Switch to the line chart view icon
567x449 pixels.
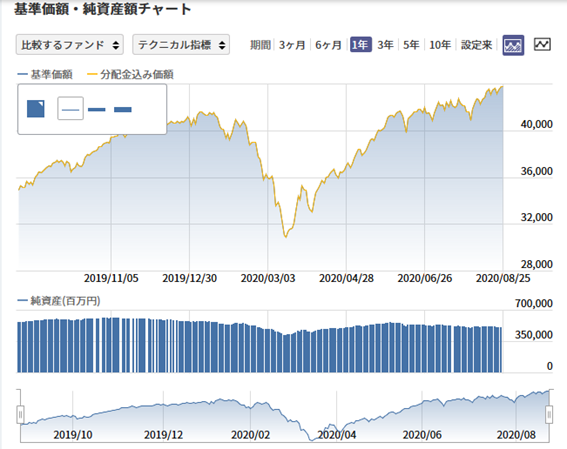(x=542, y=44)
